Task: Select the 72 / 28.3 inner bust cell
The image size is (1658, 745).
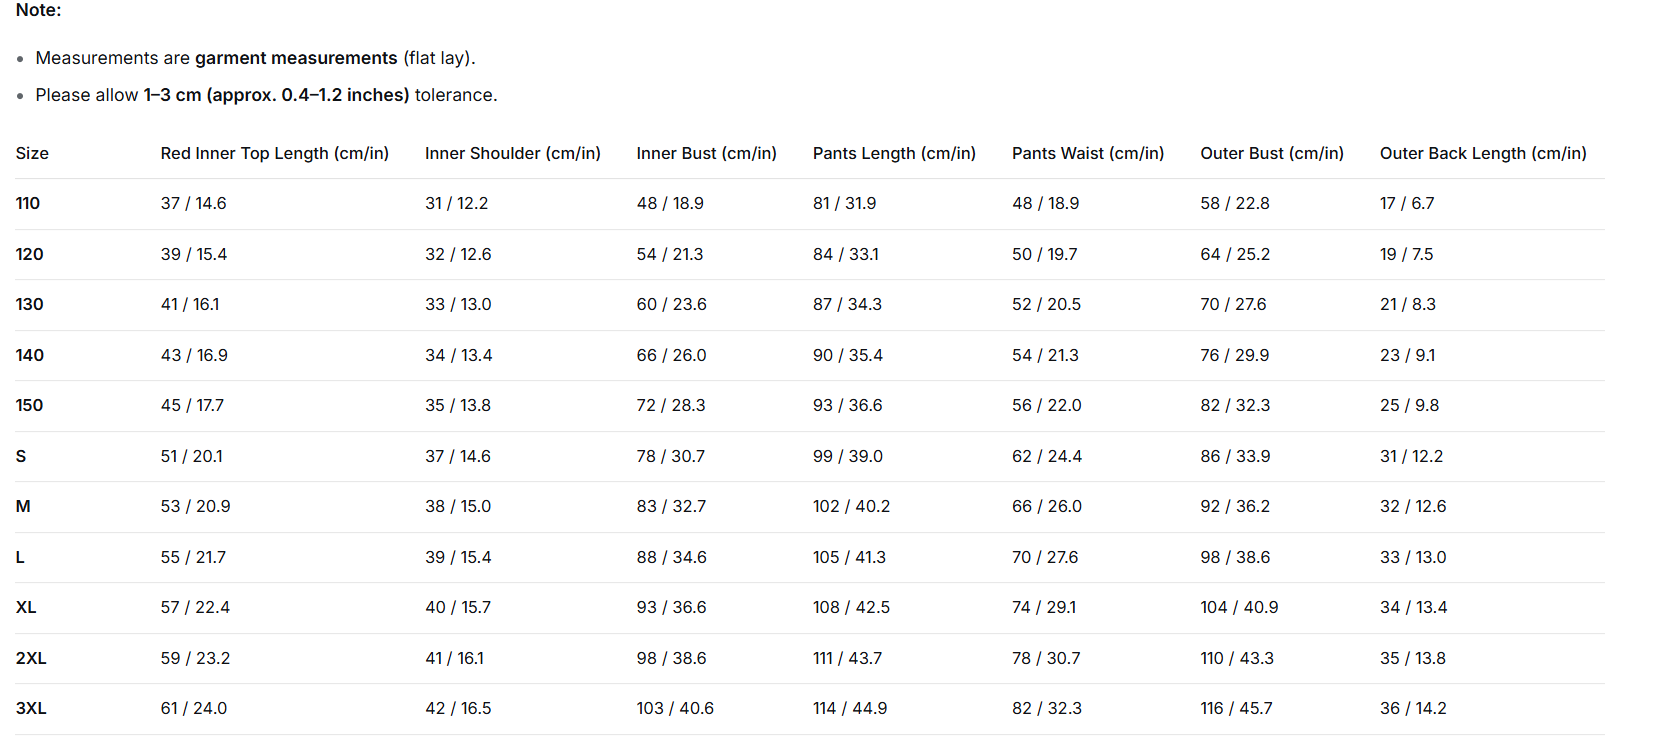Action: [x=671, y=405]
